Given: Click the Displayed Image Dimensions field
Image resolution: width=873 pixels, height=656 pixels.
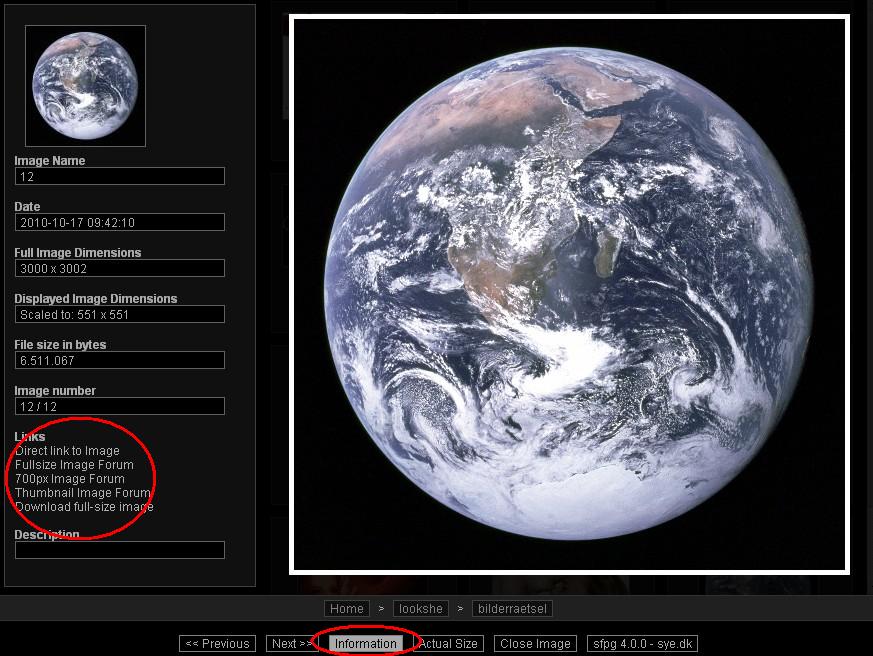Looking at the screenshot, I should pos(120,314).
